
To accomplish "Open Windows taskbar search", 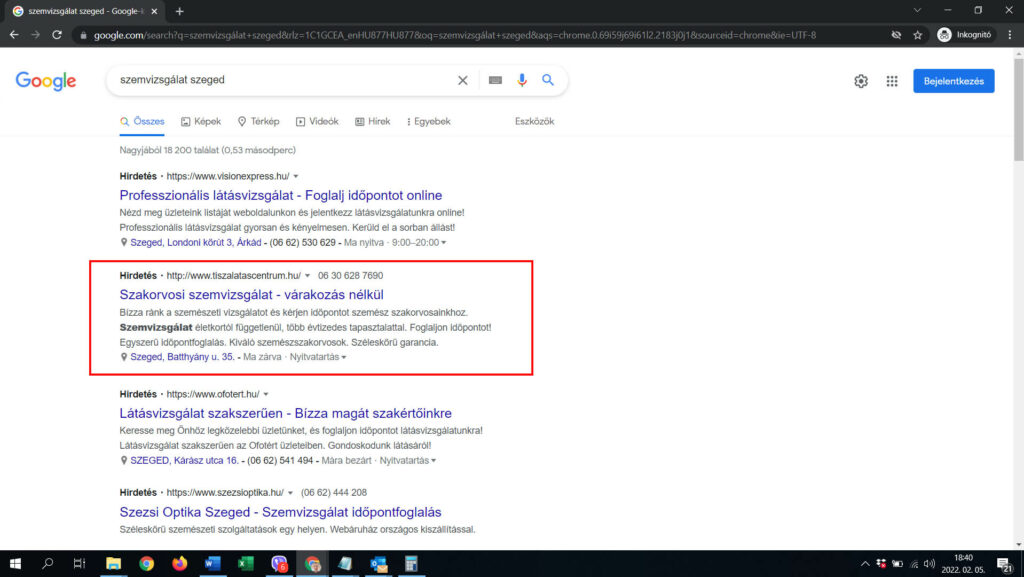I will coord(47,563).
